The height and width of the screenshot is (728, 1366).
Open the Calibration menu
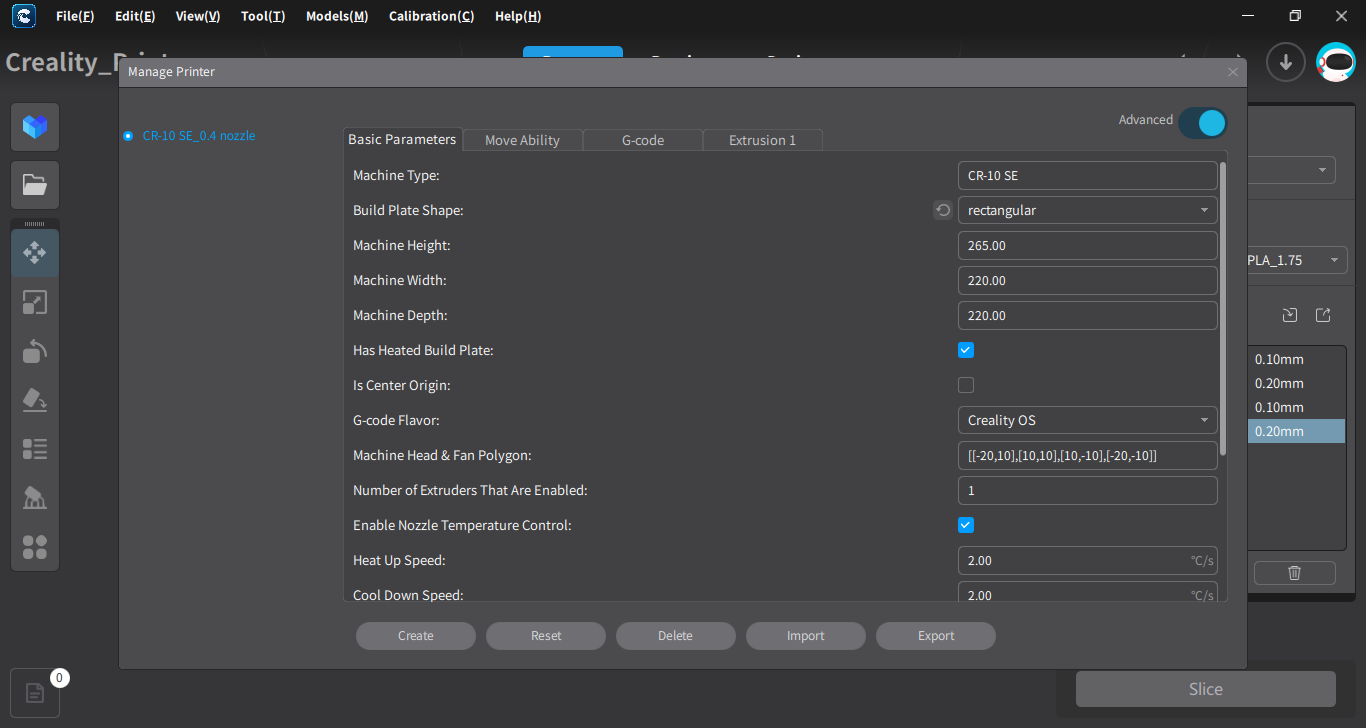[x=432, y=16]
